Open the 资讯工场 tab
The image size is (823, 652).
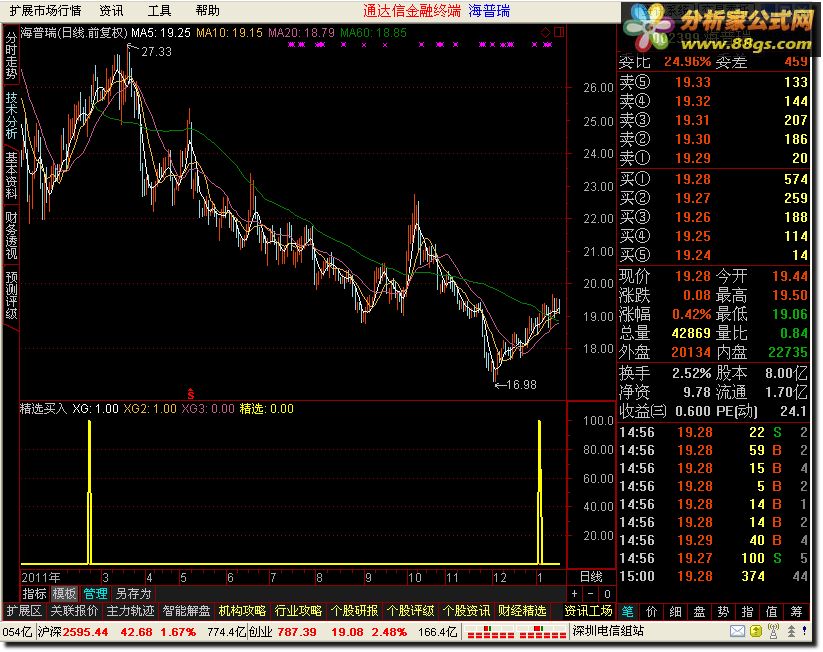click(x=588, y=611)
